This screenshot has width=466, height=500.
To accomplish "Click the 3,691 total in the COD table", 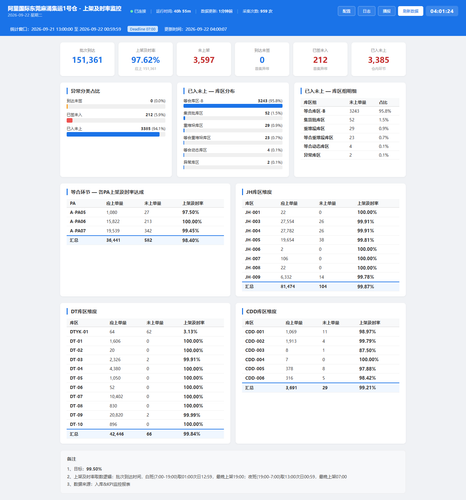I will 291,388.
